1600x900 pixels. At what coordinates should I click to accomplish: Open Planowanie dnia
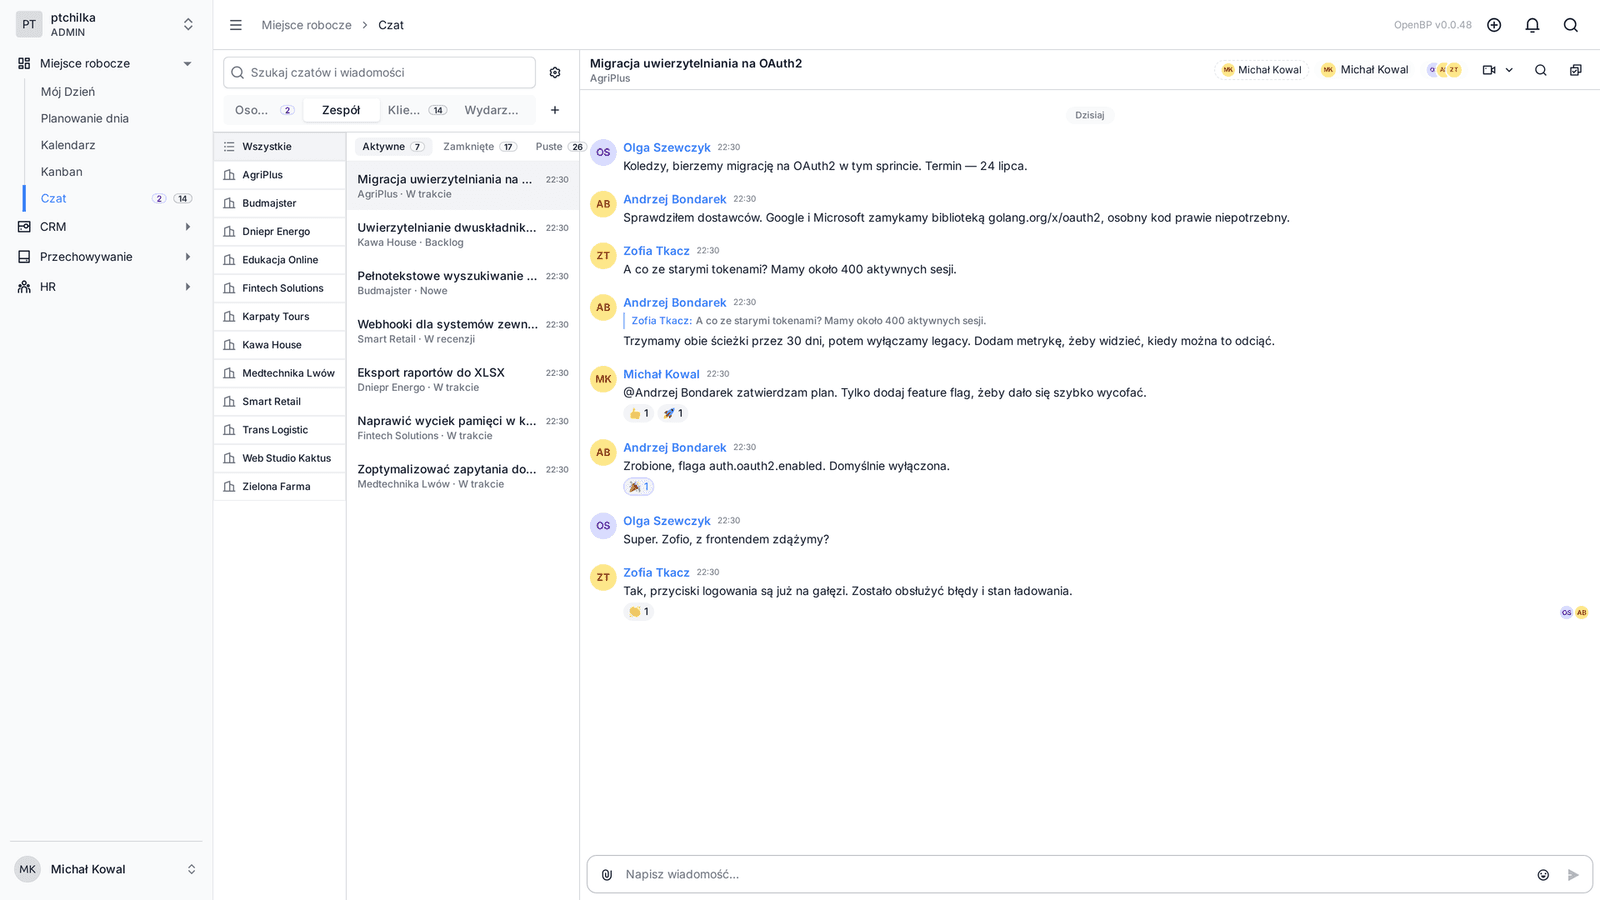[85, 118]
